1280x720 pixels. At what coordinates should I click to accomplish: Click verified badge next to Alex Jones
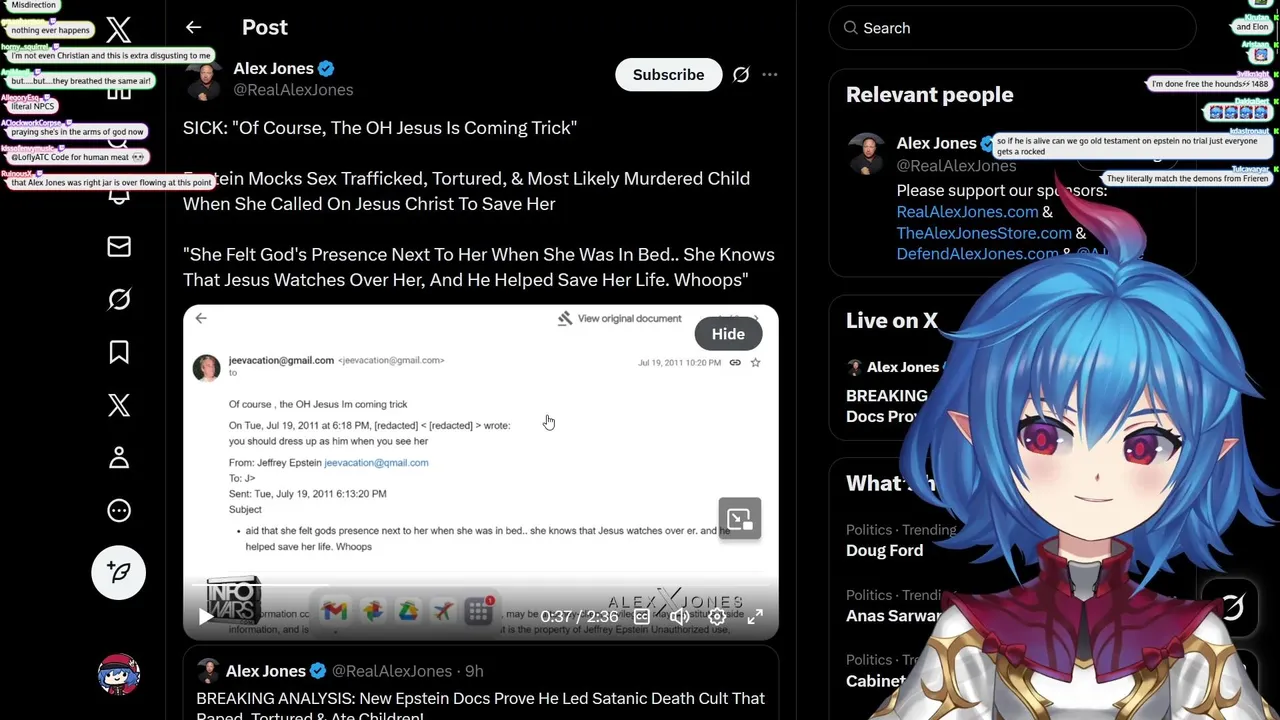[x=326, y=68]
